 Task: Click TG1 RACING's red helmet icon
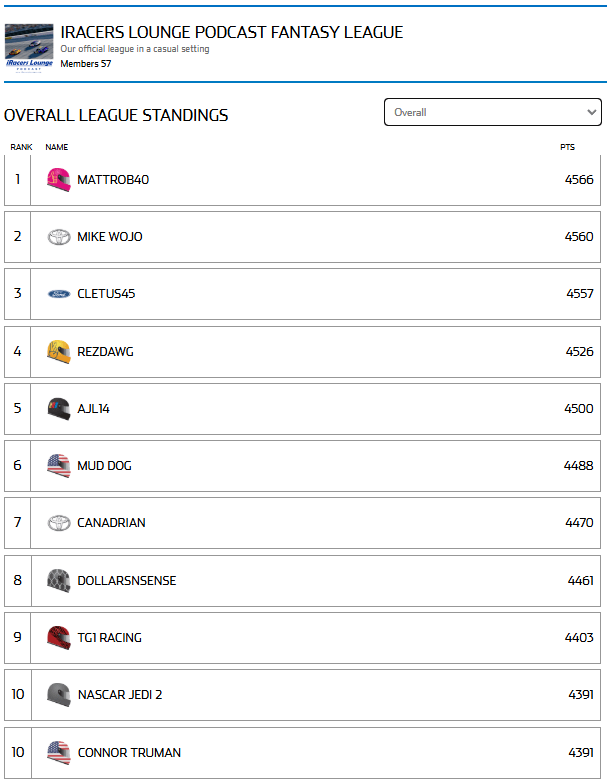tap(59, 638)
